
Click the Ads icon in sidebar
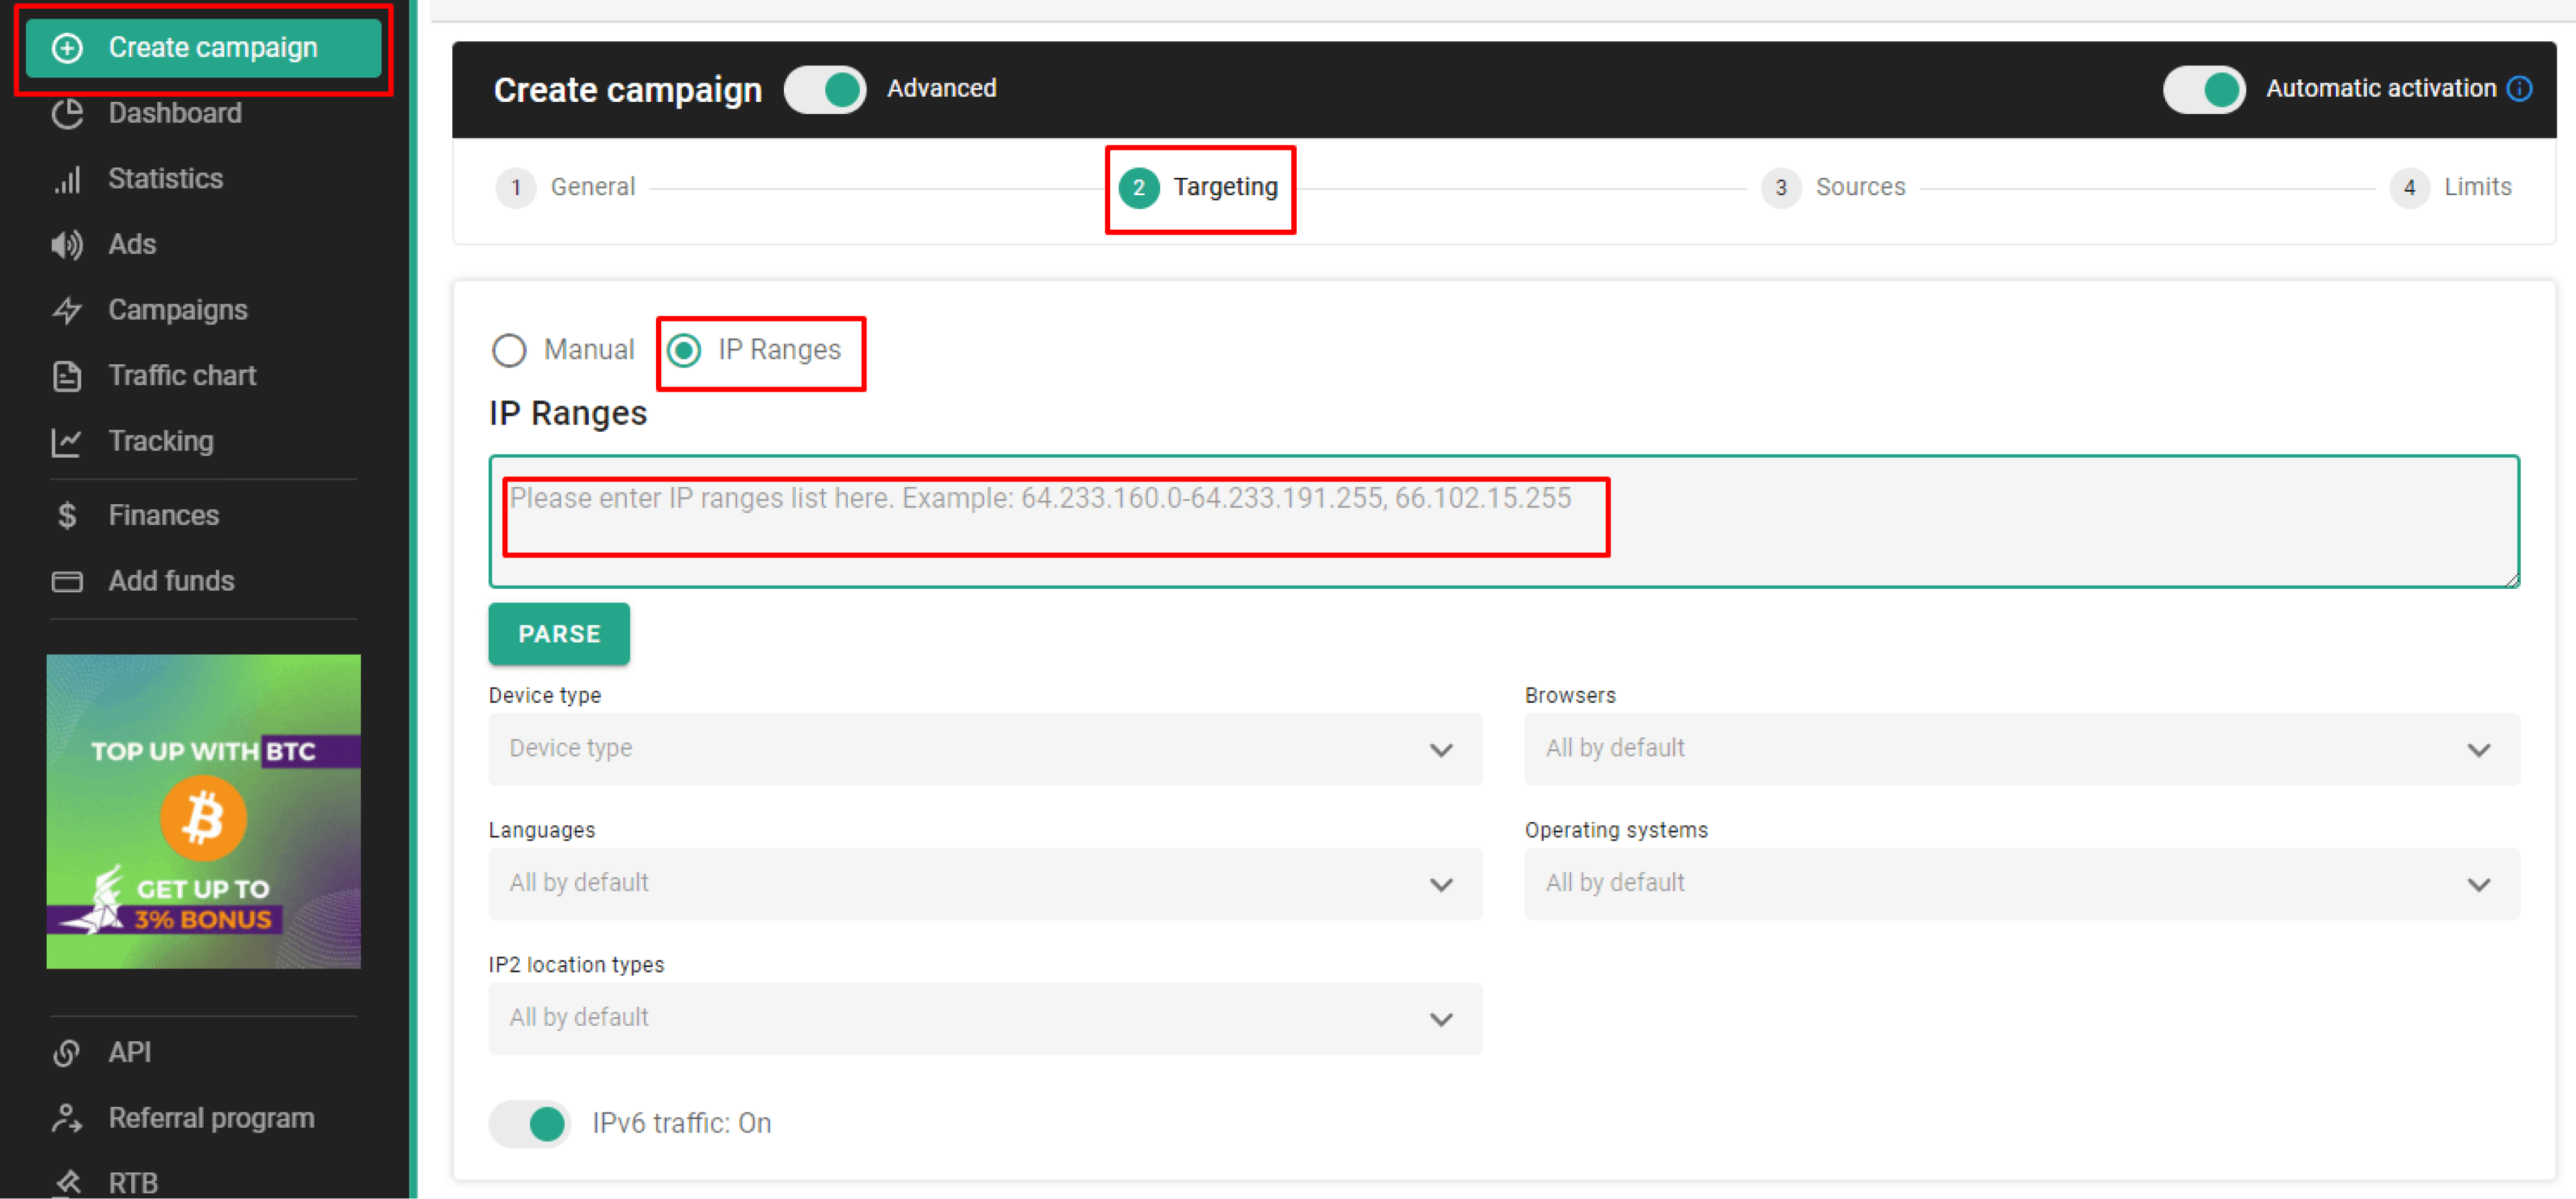tap(66, 243)
